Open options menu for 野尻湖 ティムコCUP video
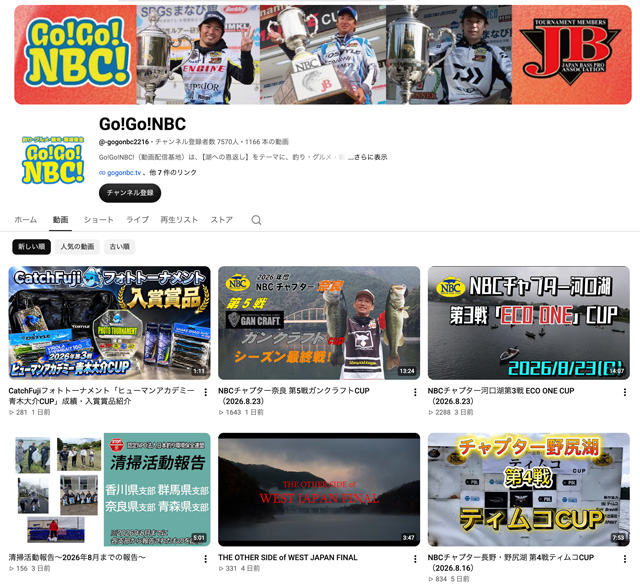This screenshot has height=587, width=640. pos(624,559)
